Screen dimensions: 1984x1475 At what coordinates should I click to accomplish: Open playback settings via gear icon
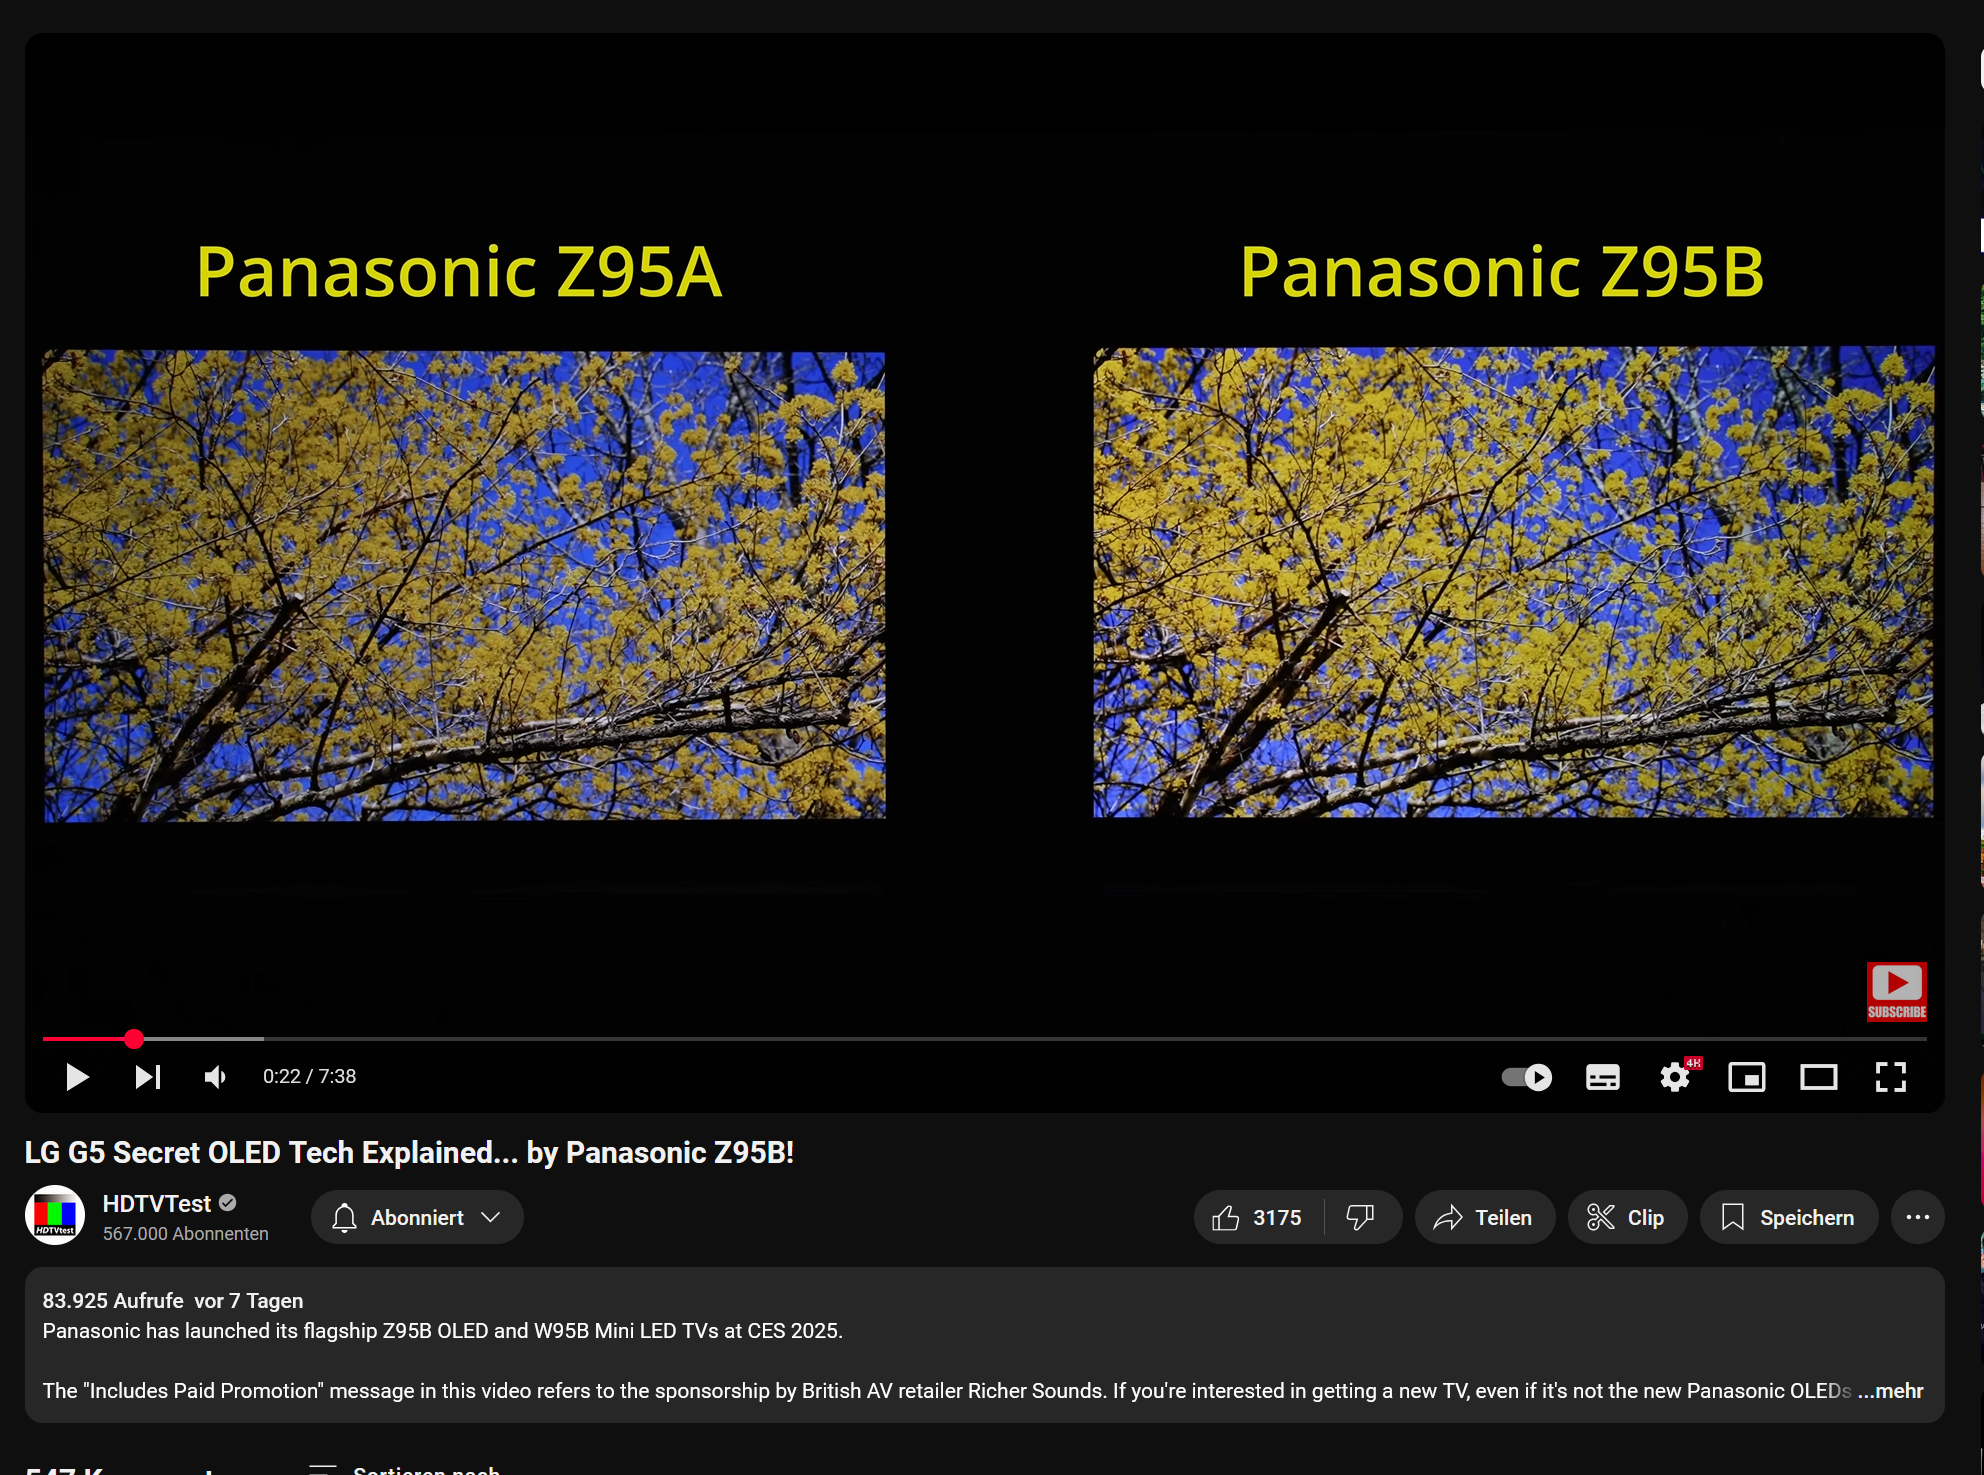point(1675,1077)
